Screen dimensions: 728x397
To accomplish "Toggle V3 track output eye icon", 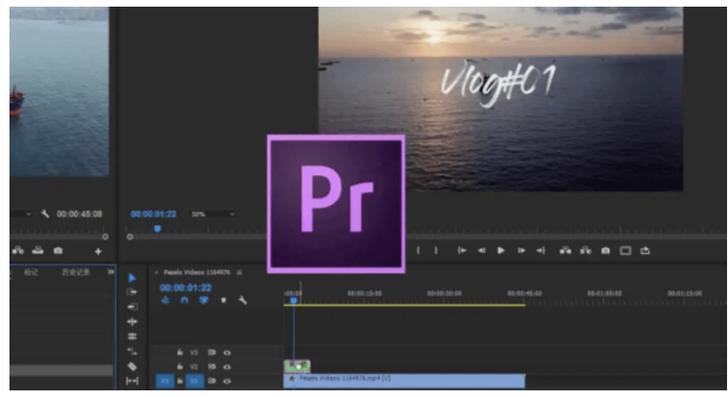I will pos(227,353).
